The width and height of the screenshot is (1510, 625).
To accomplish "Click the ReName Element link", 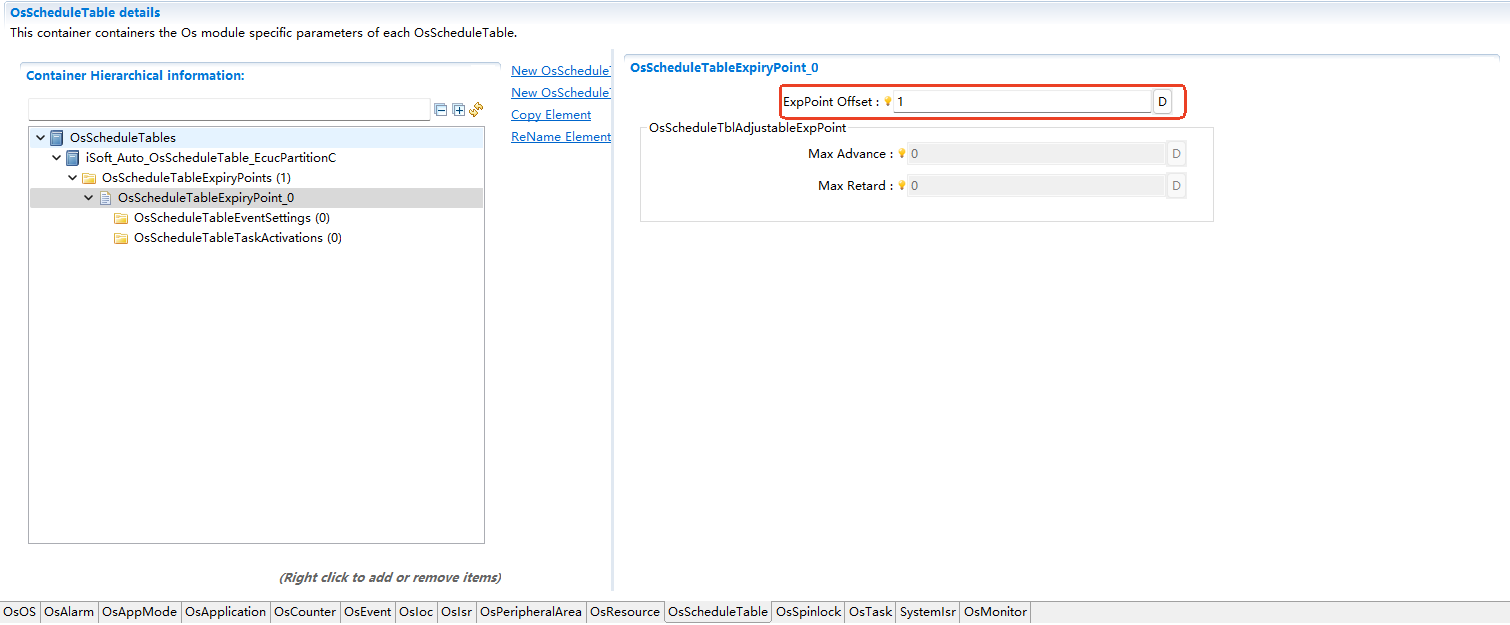I will click(560, 137).
